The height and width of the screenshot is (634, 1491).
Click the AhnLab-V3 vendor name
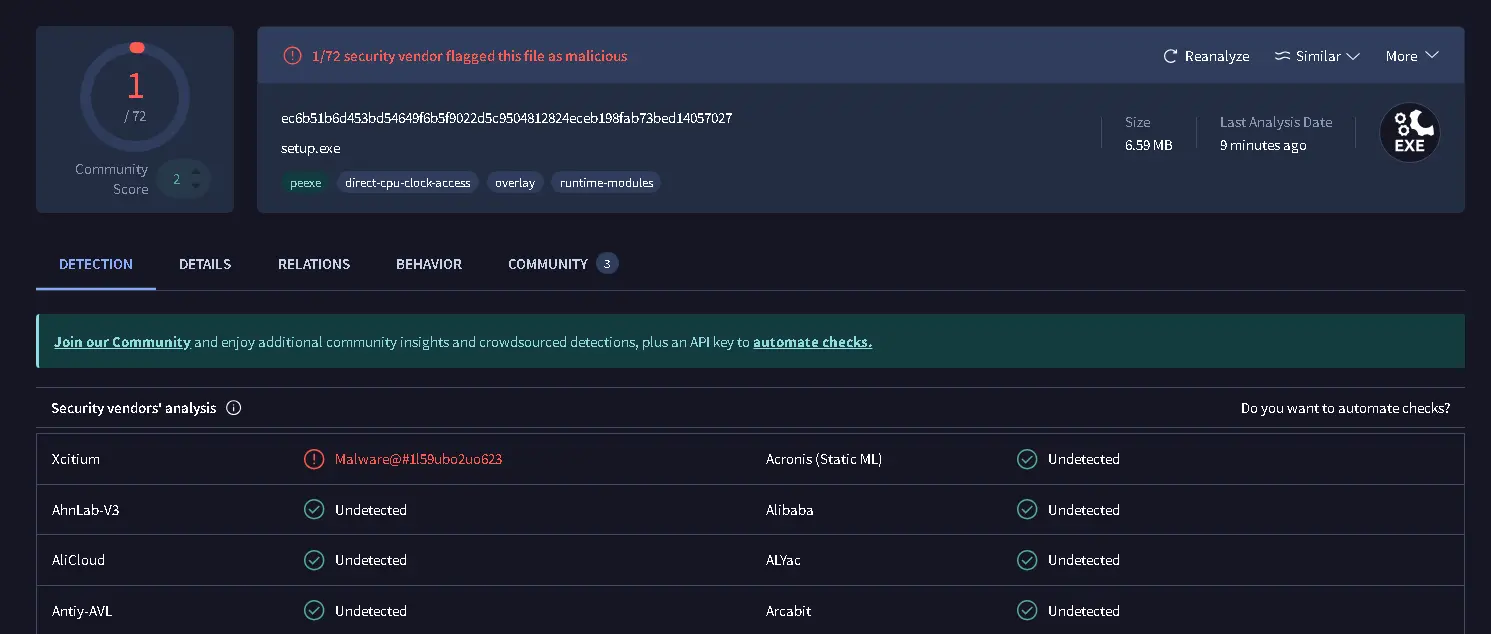[86, 510]
